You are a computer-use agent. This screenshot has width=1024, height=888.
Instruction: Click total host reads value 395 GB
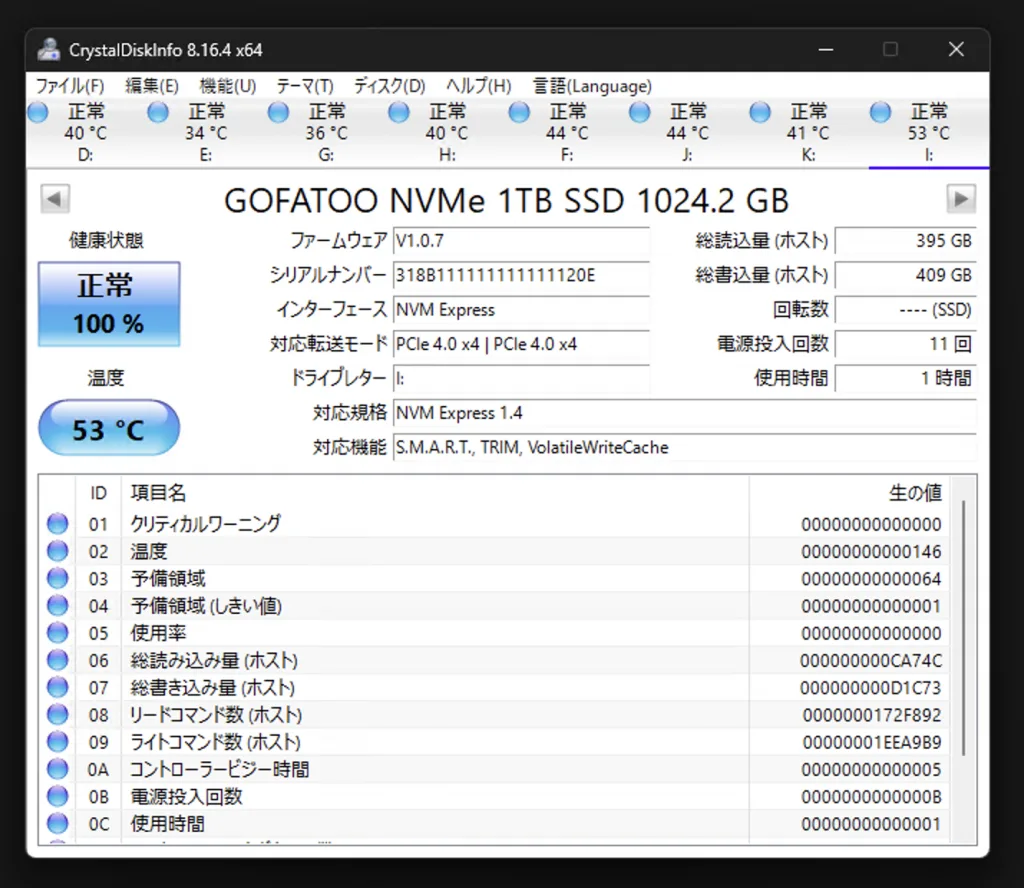point(906,241)
